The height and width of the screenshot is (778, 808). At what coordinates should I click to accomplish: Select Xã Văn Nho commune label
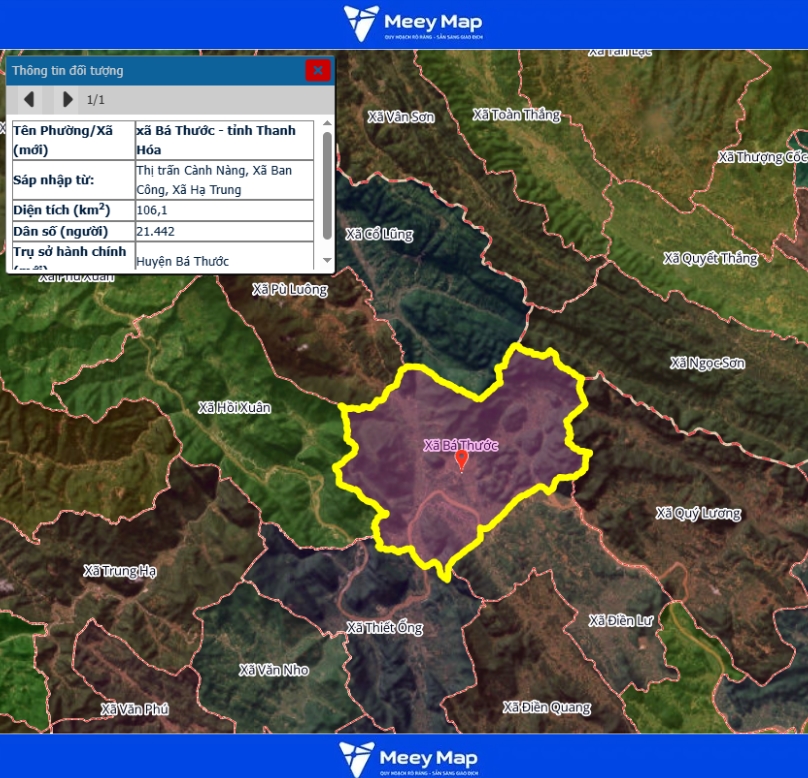pyautogui.click(x=274, y=669)
